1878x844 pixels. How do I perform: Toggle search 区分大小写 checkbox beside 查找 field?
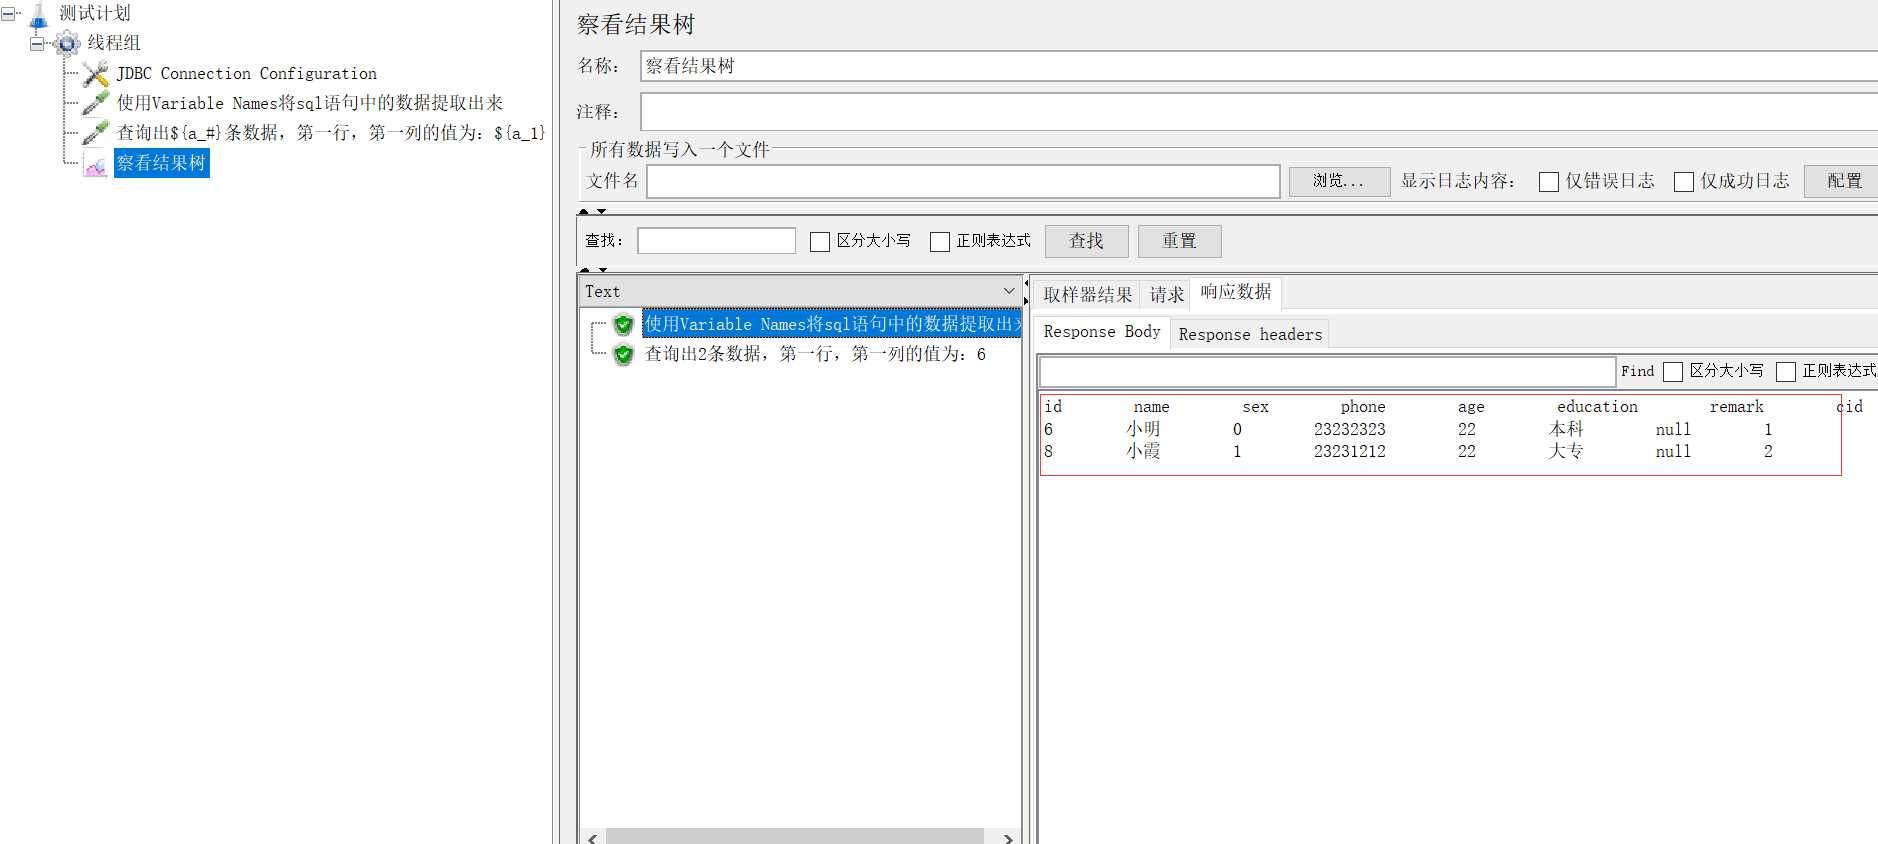coord(820,242)
